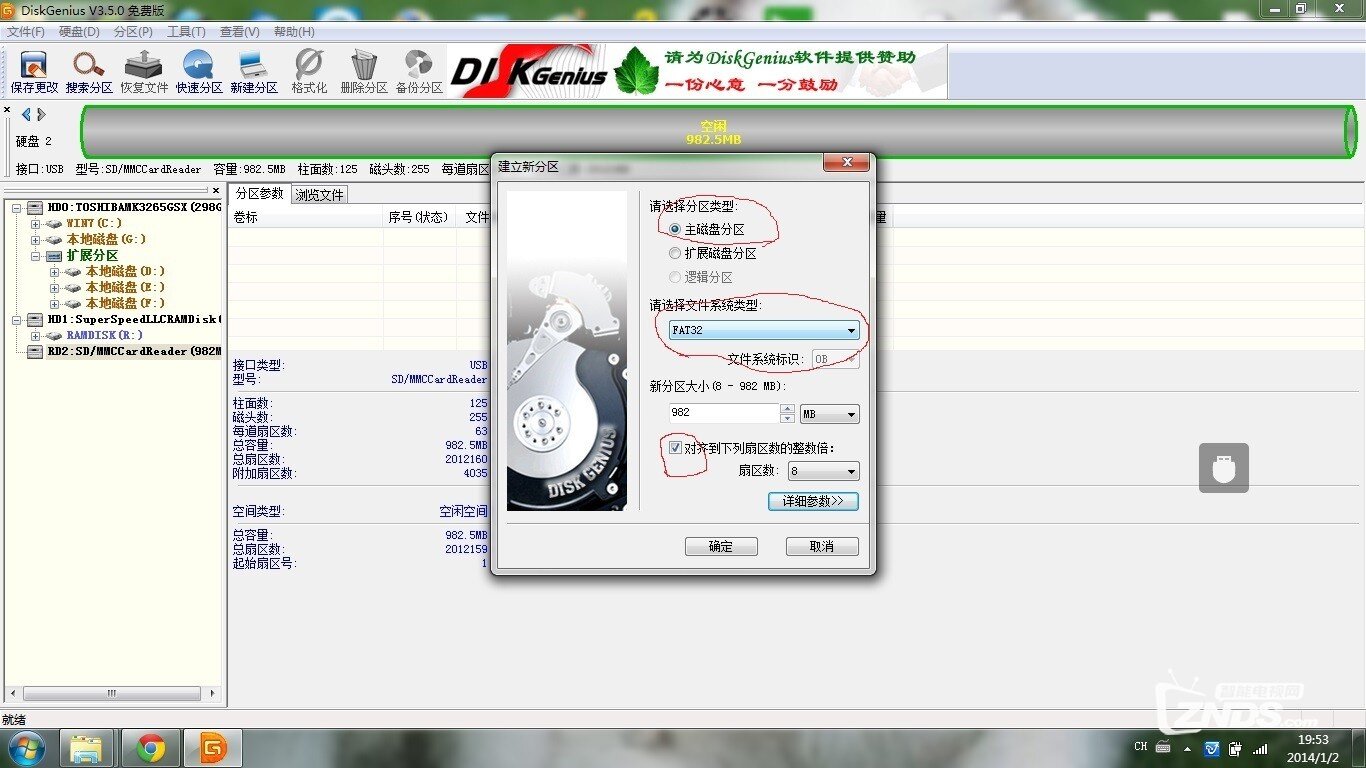The height and width of the screenshot is (768, 1366).
Task: Collapse the HD1 RAMDisk node
Action: pyautogui.click(x=17, y=320)
